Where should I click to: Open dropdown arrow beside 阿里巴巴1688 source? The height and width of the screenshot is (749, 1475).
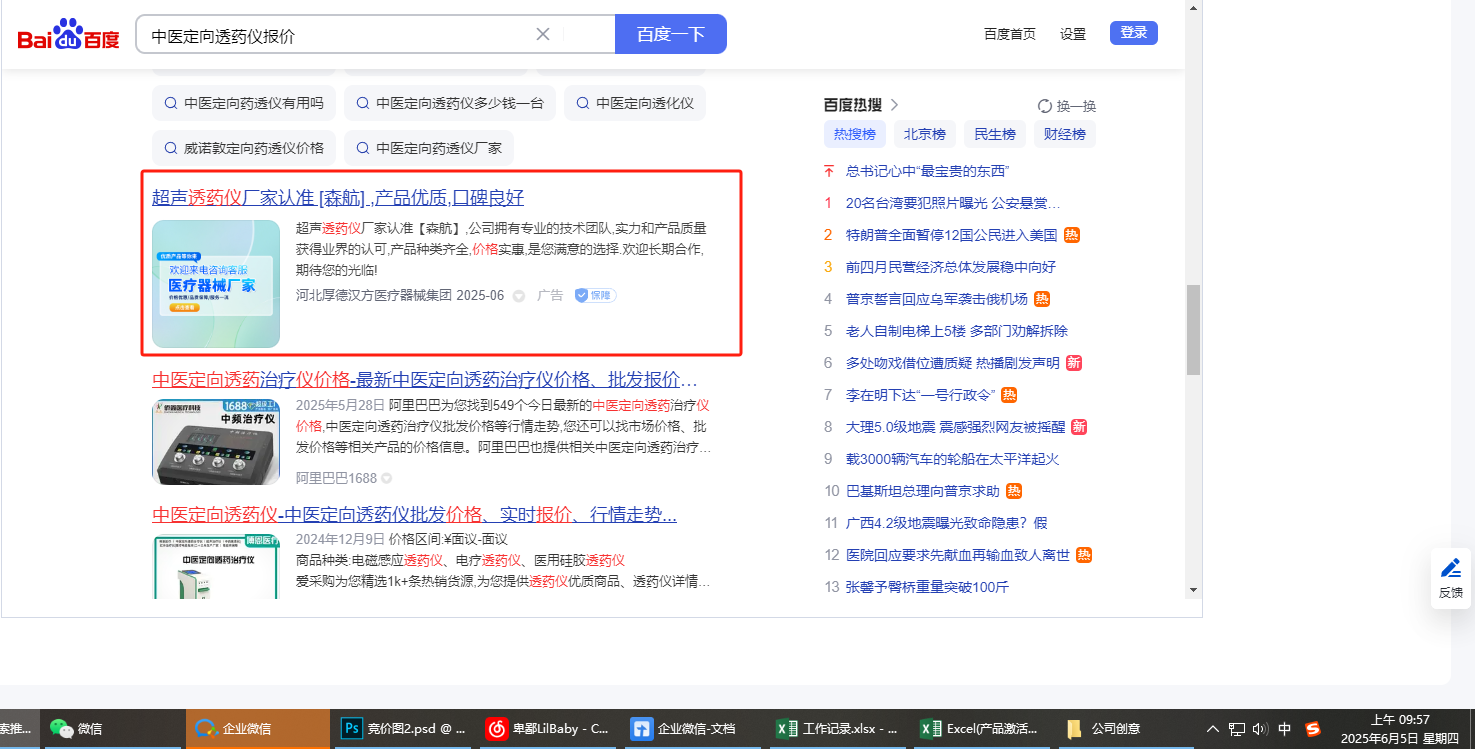(387, 478)
